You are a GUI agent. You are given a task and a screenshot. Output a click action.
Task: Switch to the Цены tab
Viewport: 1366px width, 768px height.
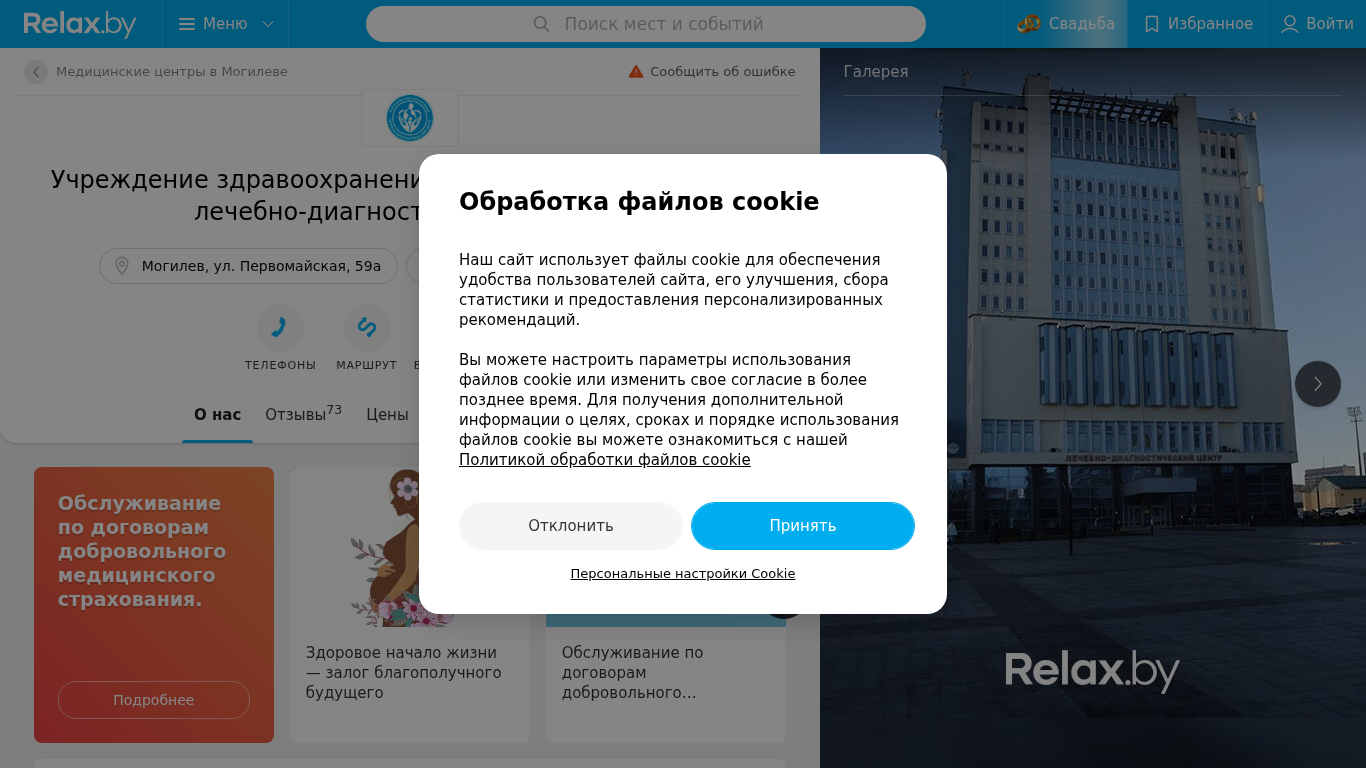click(x=387, y=414)
